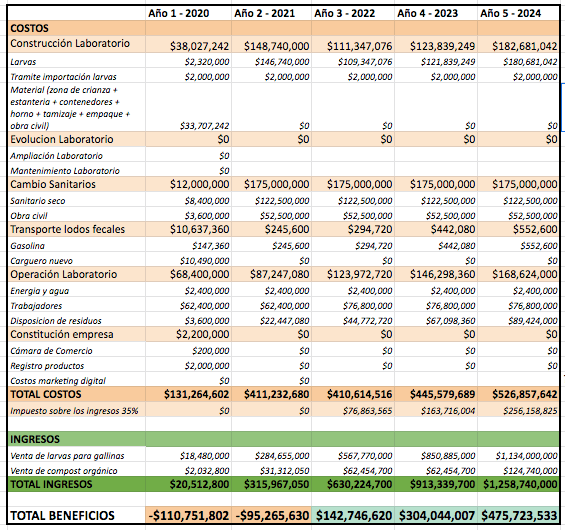Click Tramite importación larvas label cell
This screenshot has width=565, height=530.
[76, 77]
